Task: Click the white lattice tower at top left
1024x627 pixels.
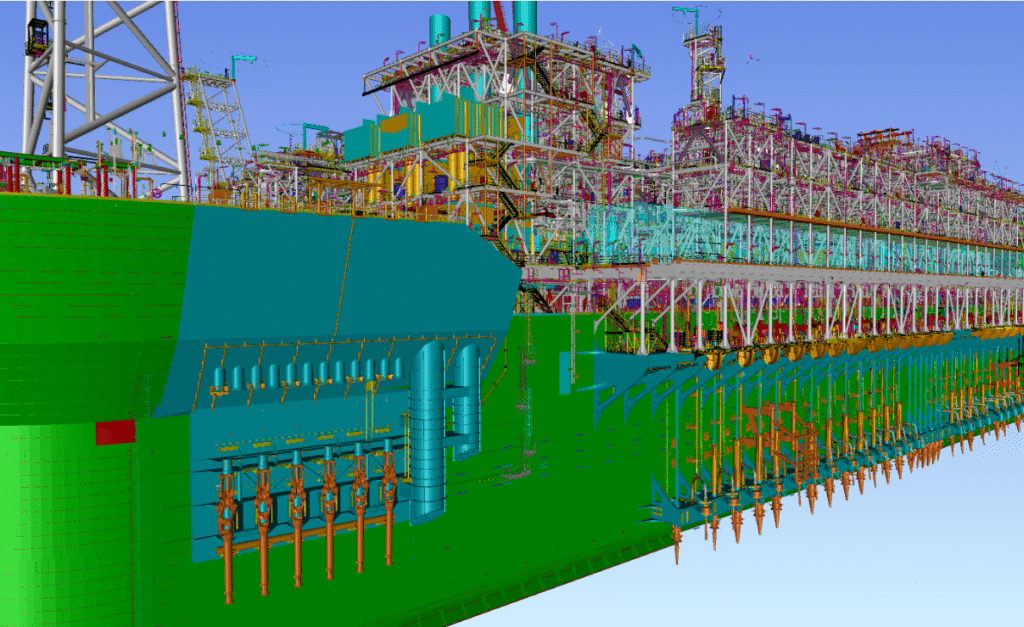Action: coord(100,80)
